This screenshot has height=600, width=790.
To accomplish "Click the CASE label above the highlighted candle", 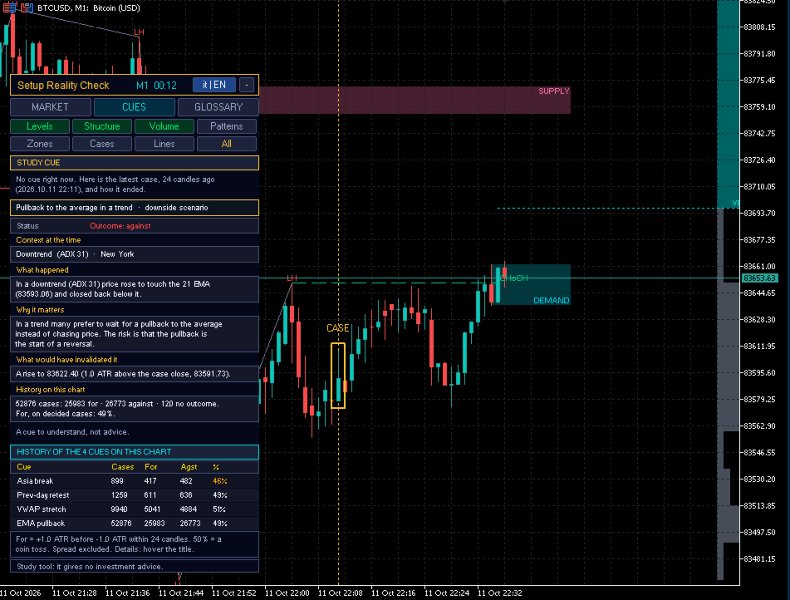I will (x=338, y=328).
